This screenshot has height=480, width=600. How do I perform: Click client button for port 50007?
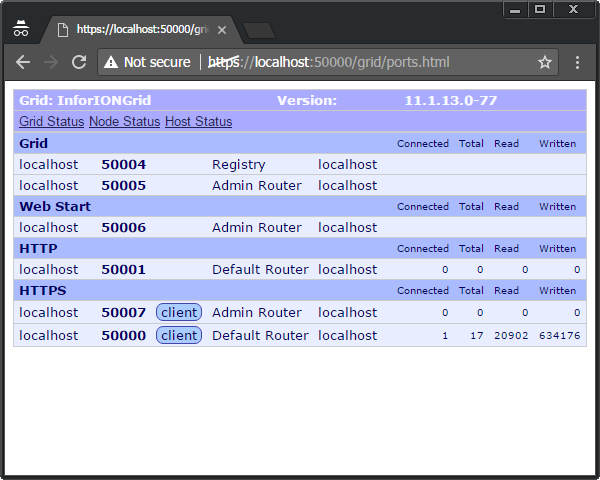tap(179, 313)
